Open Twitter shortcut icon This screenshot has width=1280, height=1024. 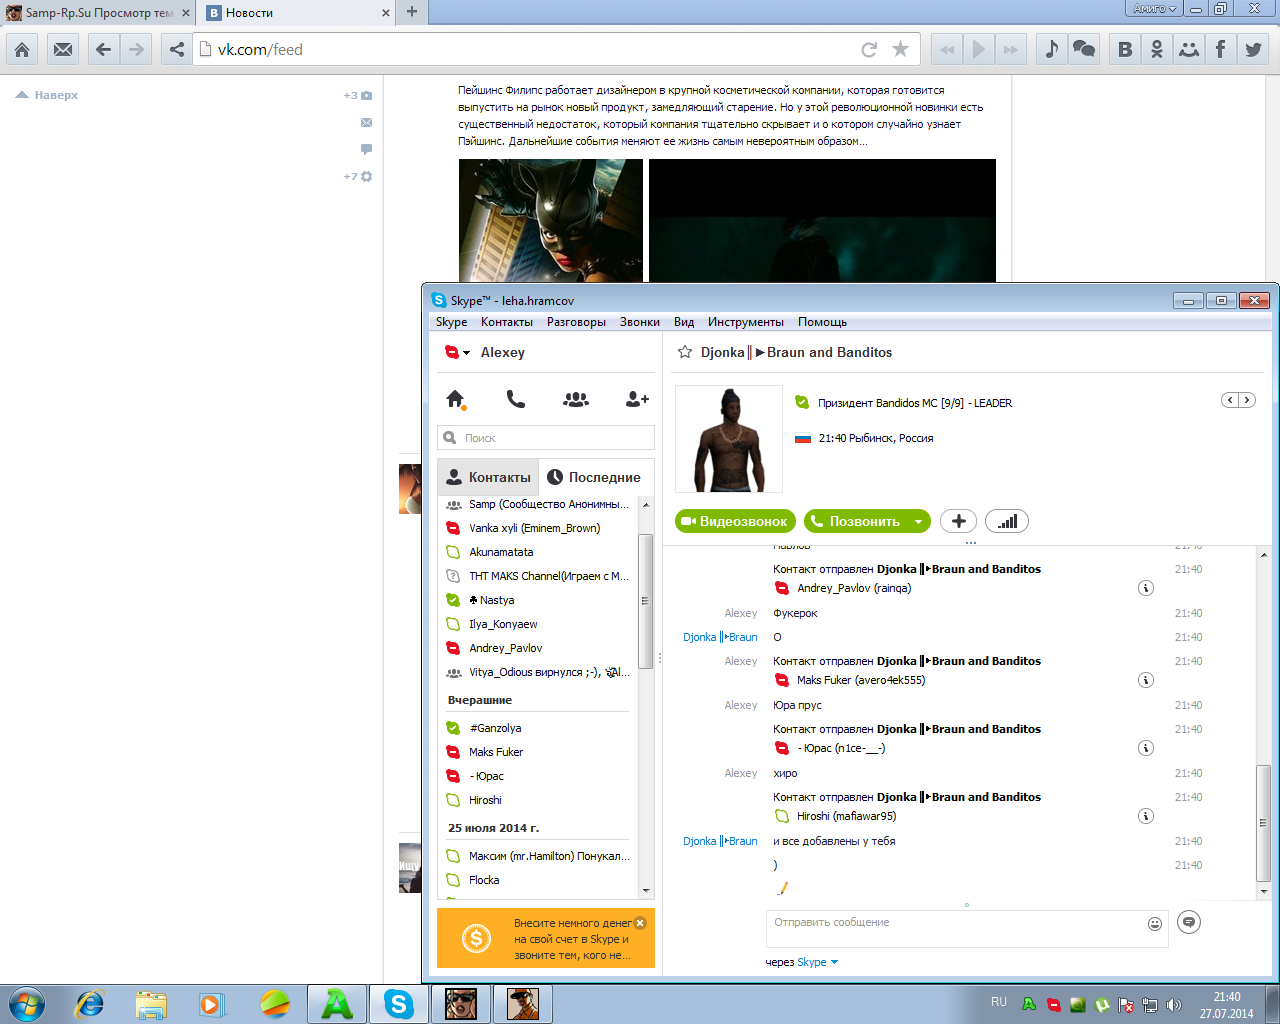(x=1253, y=49)
